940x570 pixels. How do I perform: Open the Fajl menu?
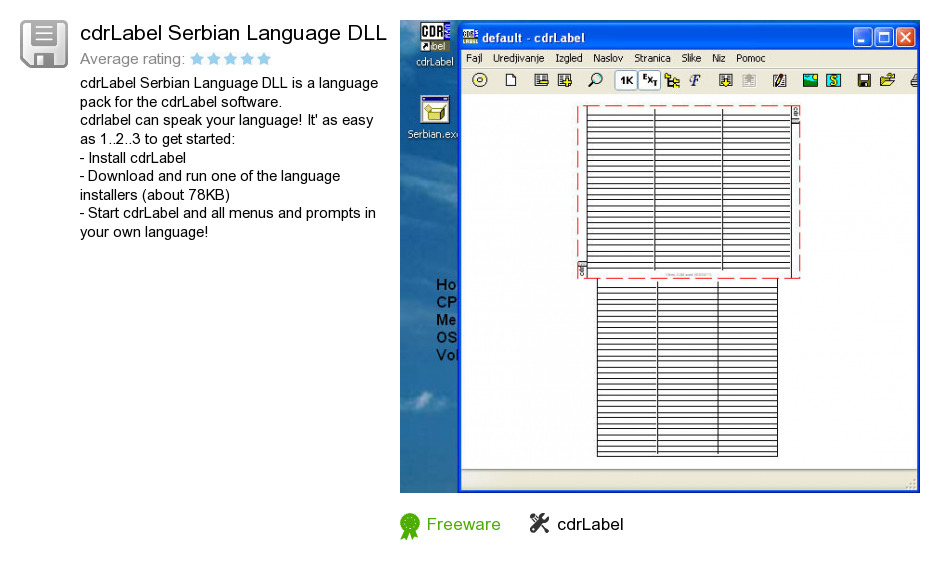[474, 58]
